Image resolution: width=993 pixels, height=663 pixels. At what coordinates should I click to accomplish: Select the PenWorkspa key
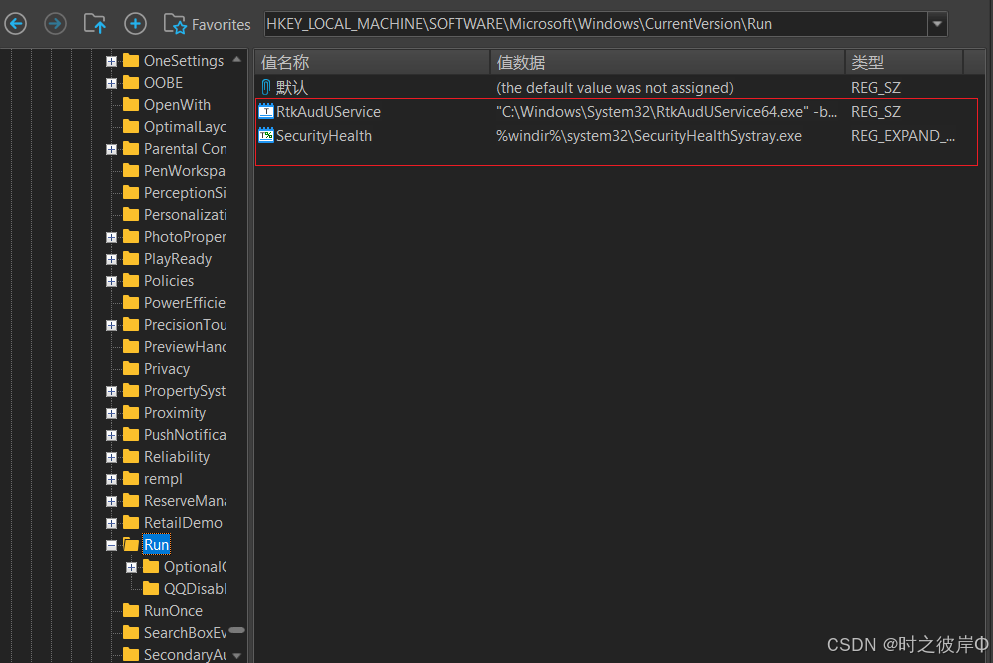(185, 171)
